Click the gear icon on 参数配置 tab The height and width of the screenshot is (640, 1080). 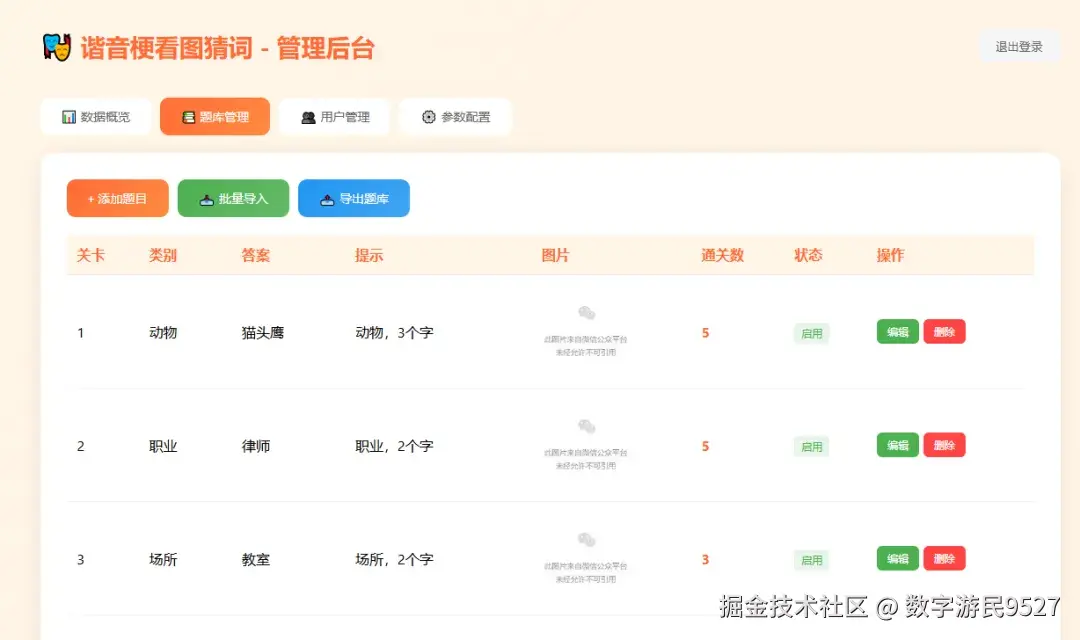(x=429, y=116)
